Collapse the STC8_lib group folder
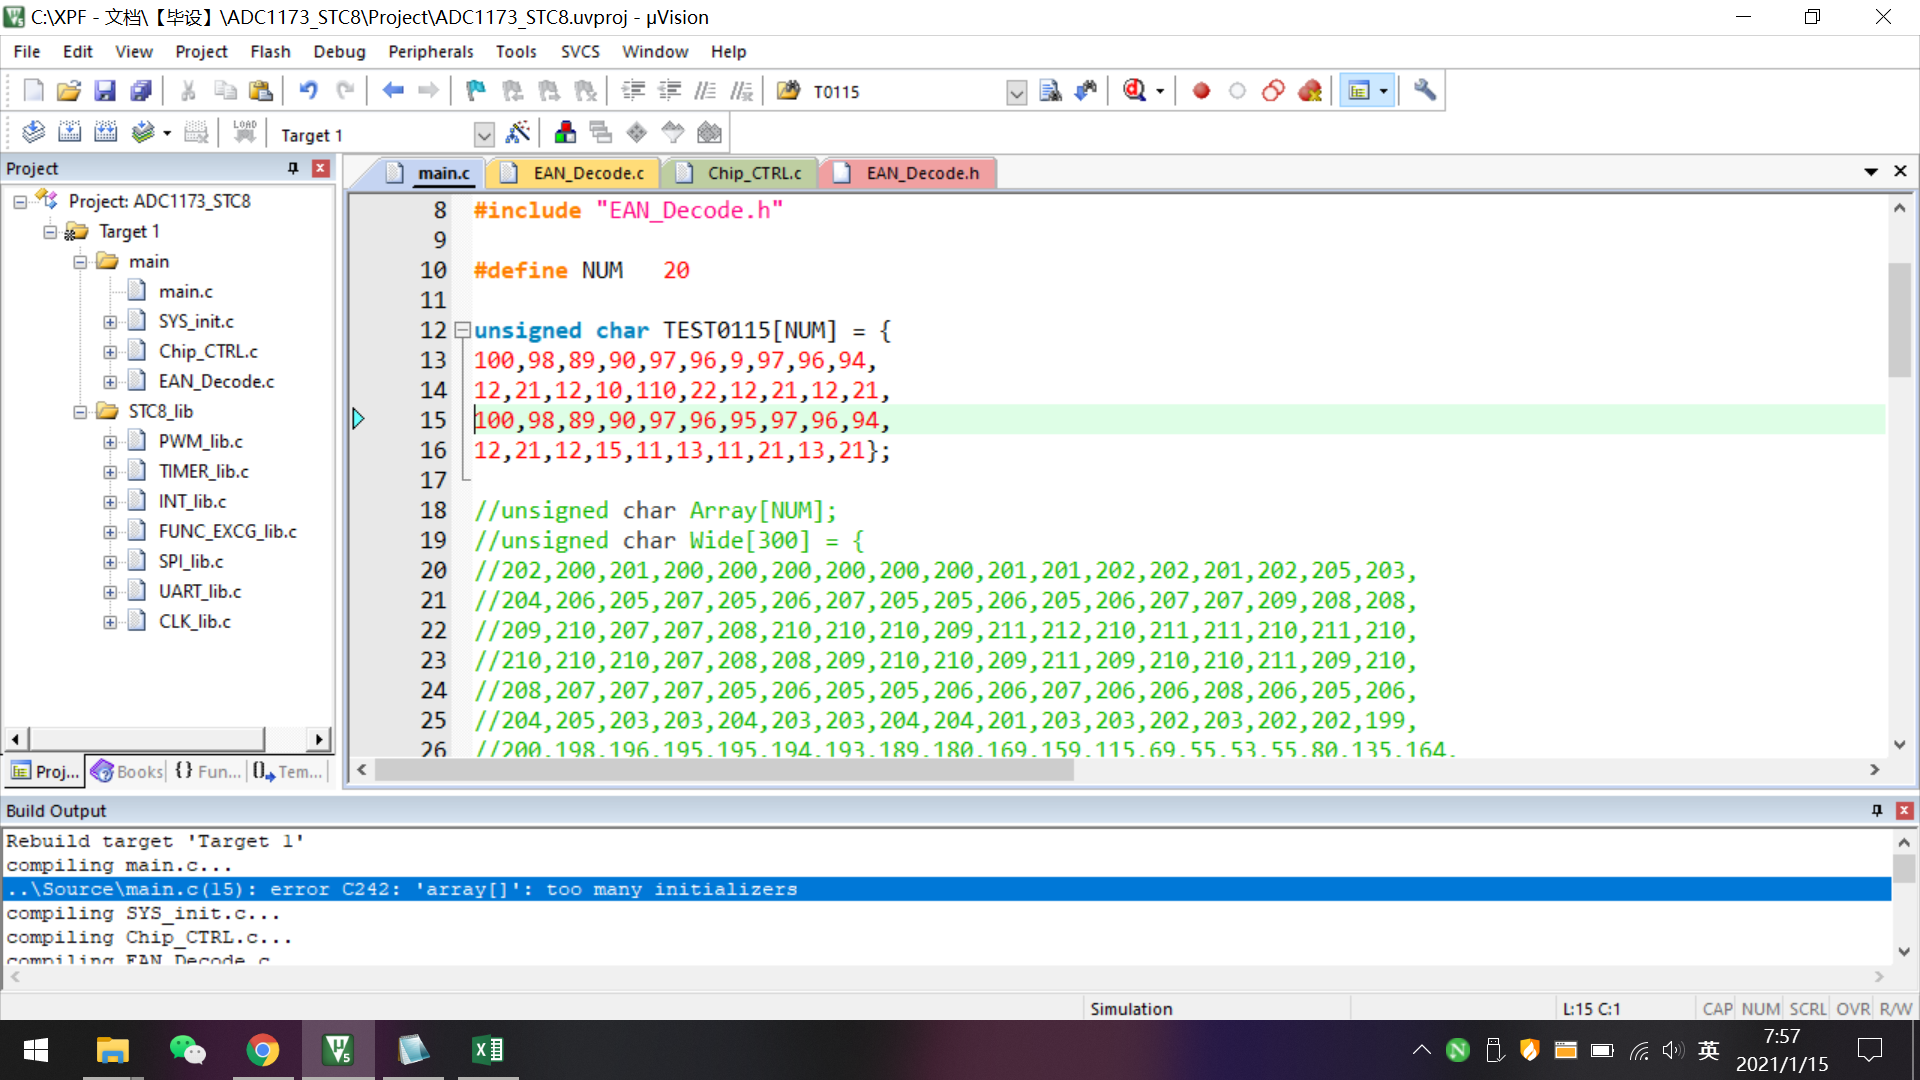1920x1080 pixels. point(80,412)
